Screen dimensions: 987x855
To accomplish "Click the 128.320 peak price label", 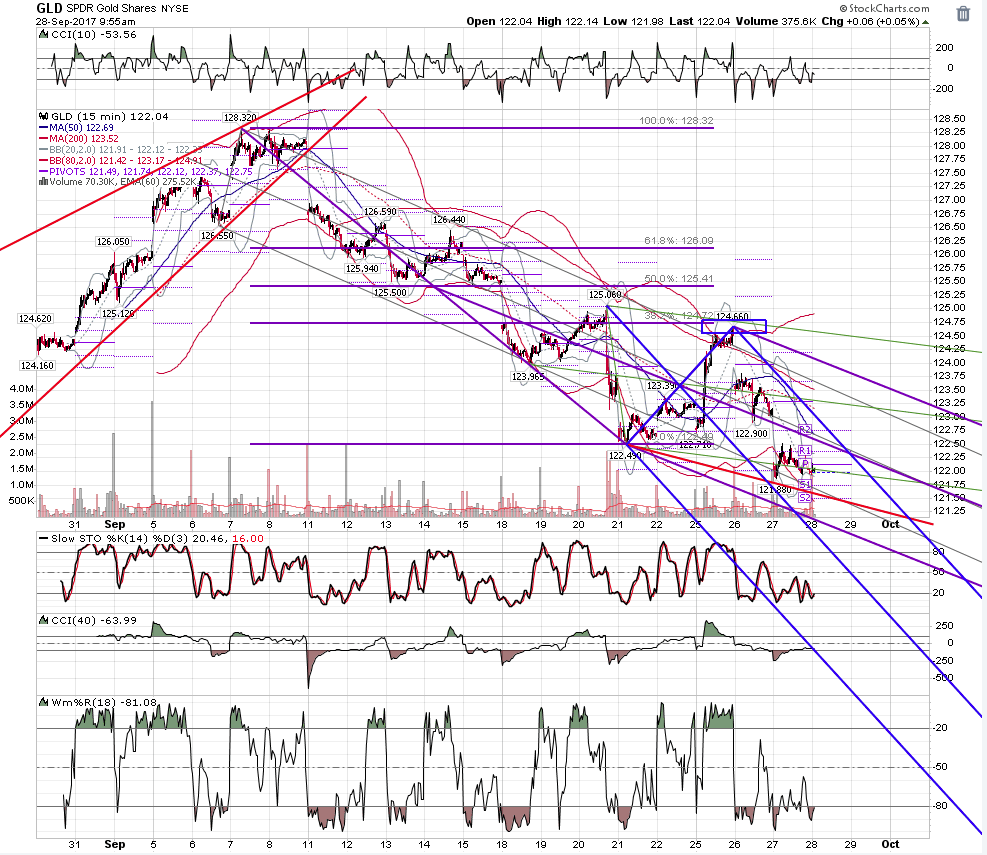I will coord(240,118).
